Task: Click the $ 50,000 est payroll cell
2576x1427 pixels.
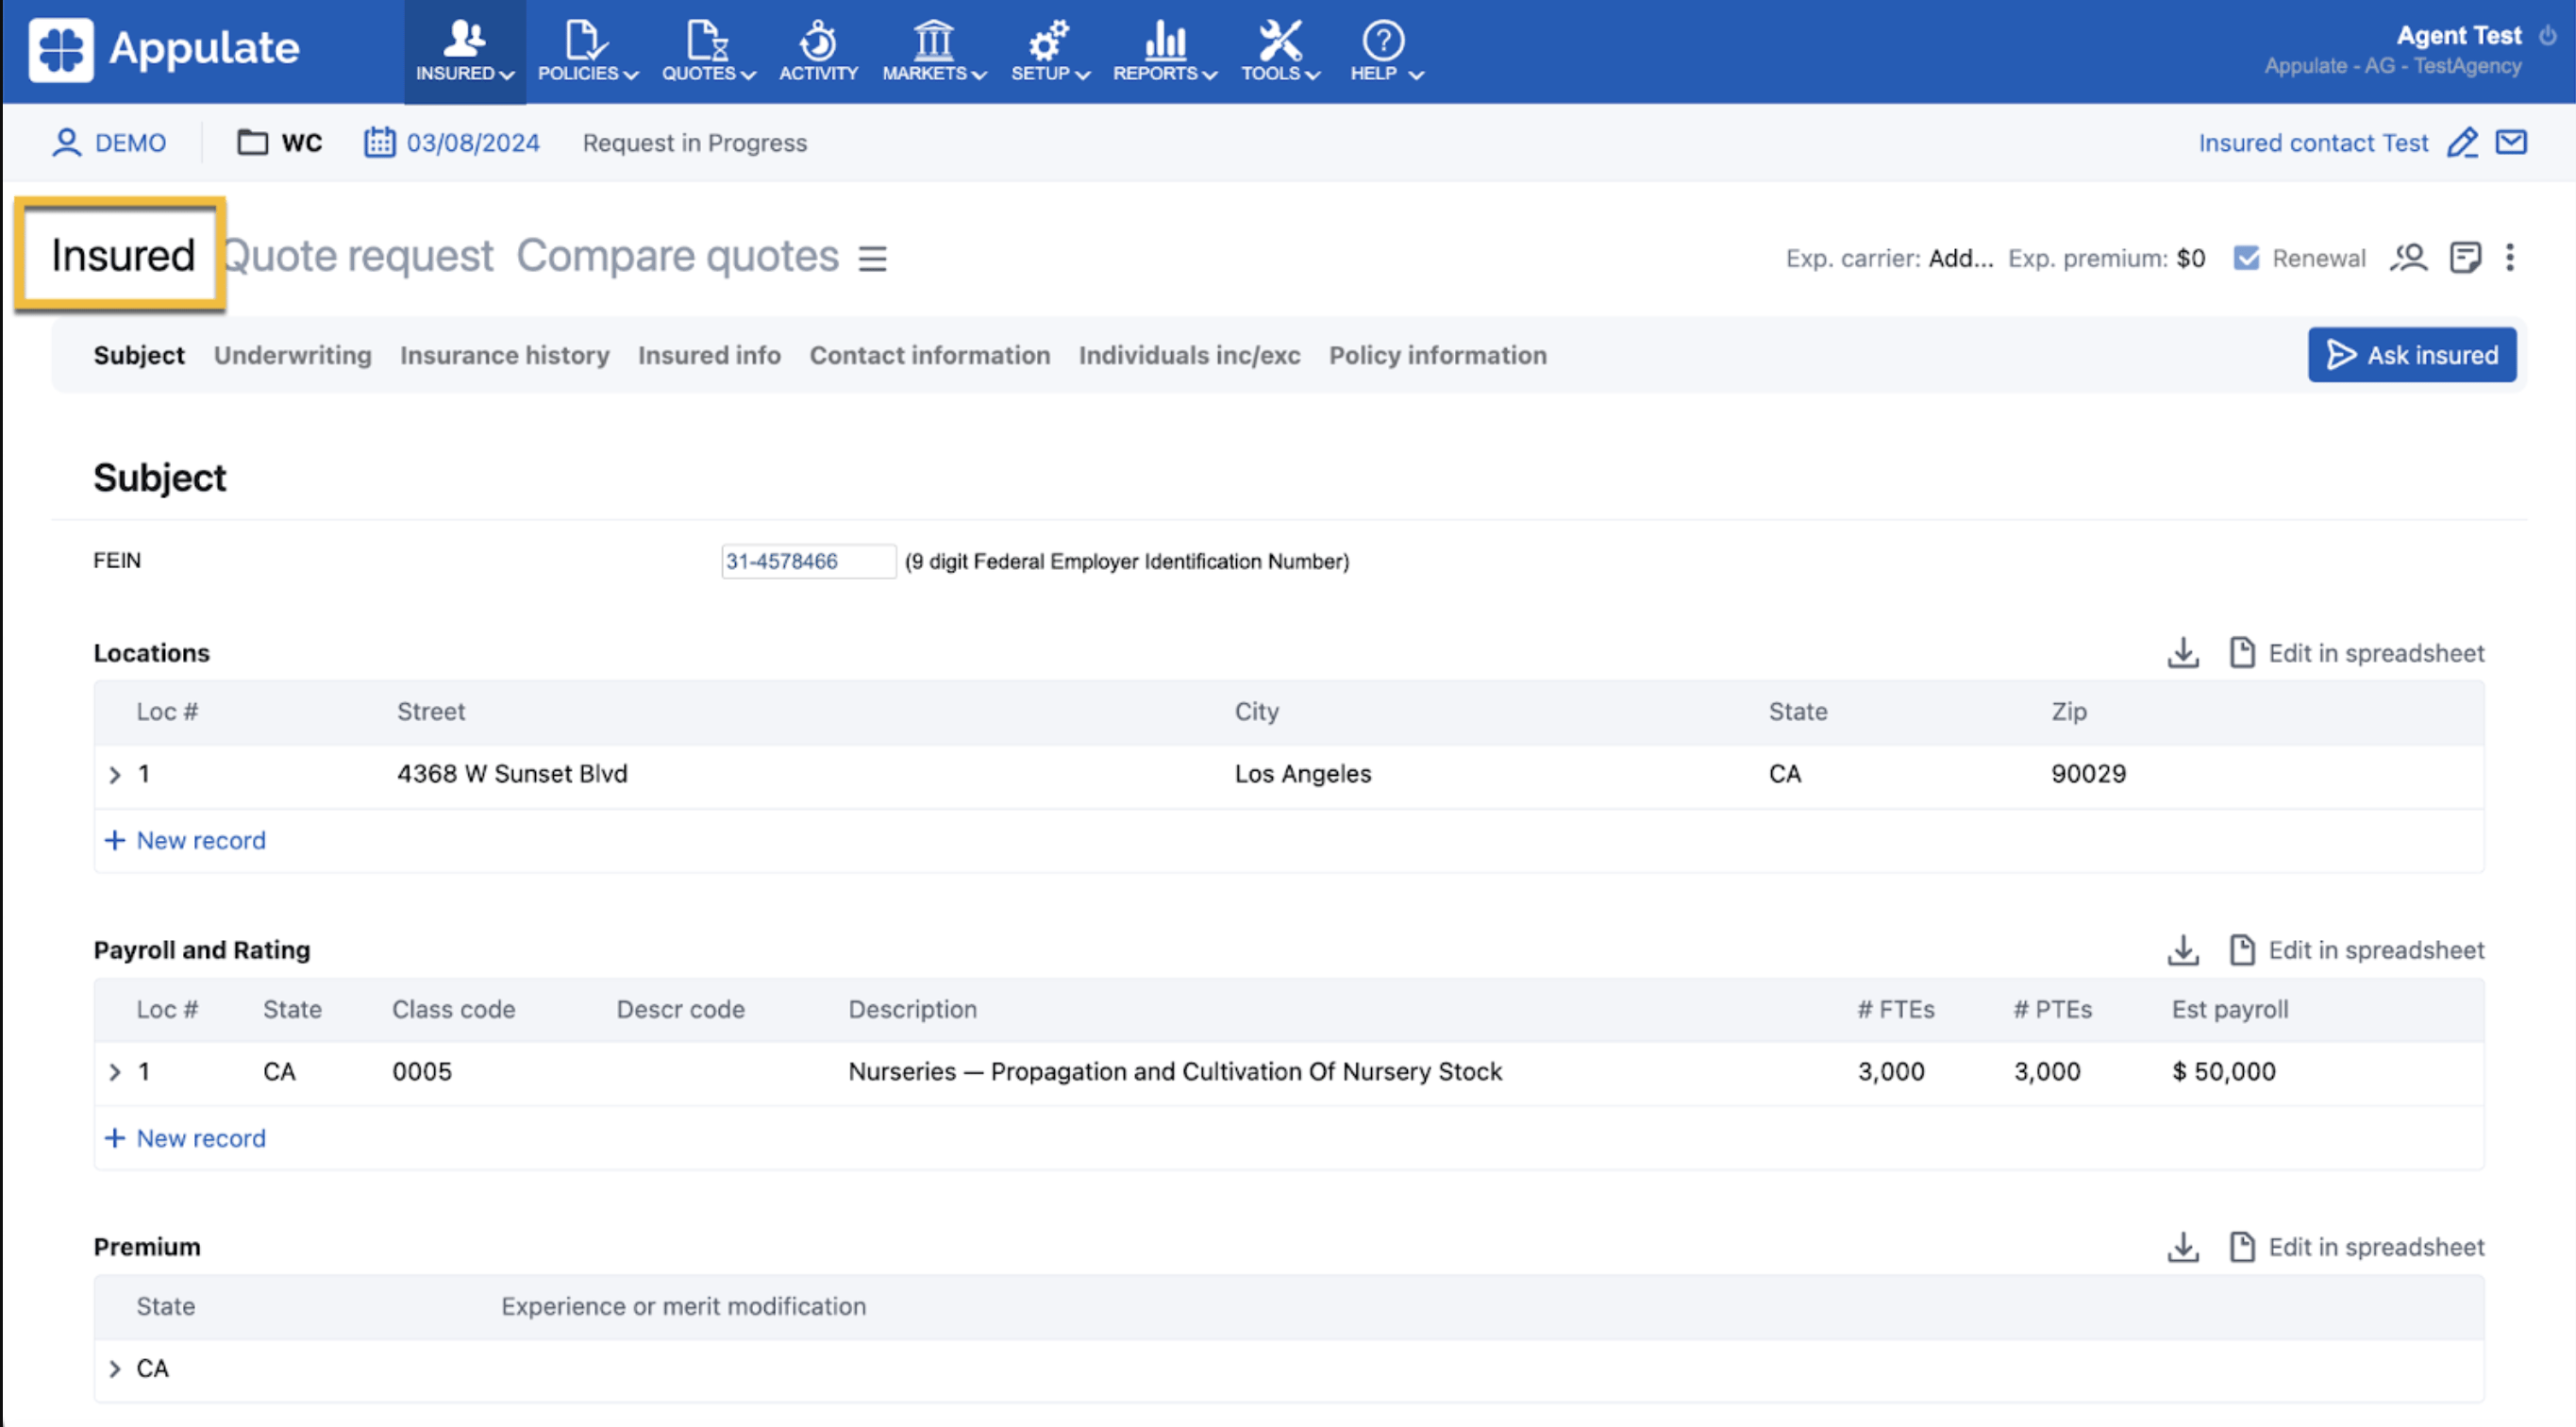Action: pos(2223,1072)
